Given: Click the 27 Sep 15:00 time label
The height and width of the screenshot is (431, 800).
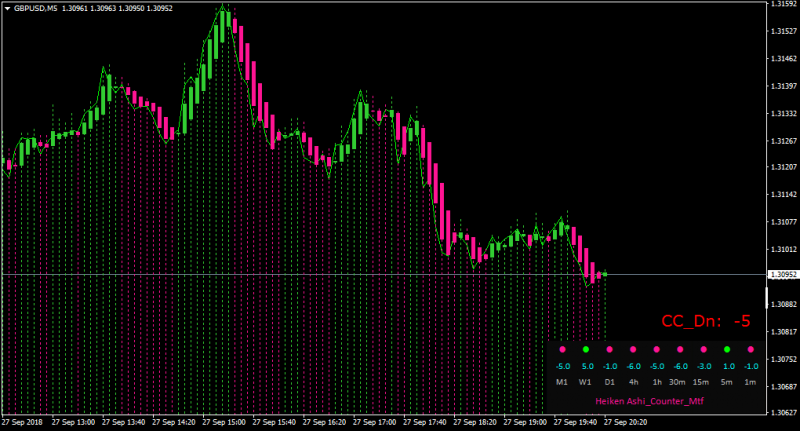Looking at the screenshot, I should (x=224, y=422).
